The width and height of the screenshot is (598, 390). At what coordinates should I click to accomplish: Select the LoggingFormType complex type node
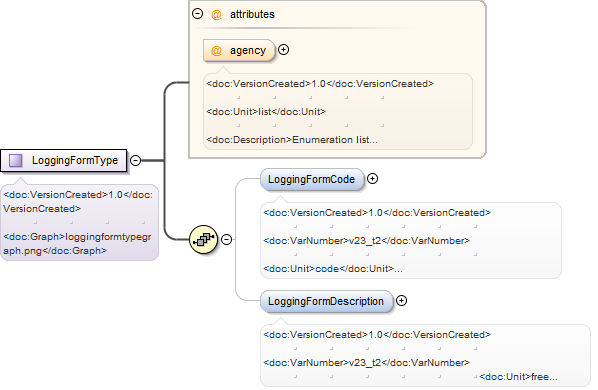point(64,160)
